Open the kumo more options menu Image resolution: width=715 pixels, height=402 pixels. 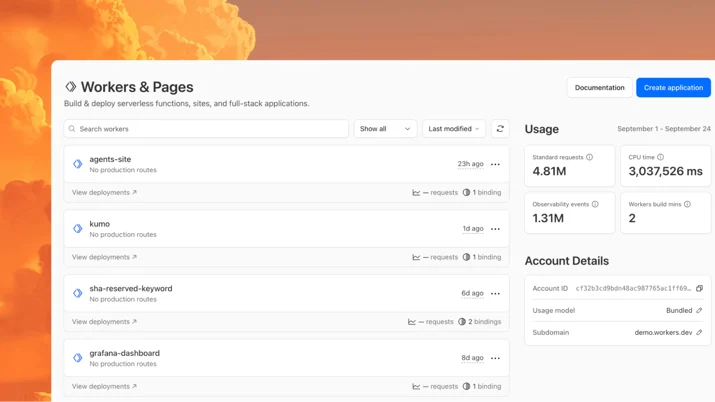coord(495,229)
